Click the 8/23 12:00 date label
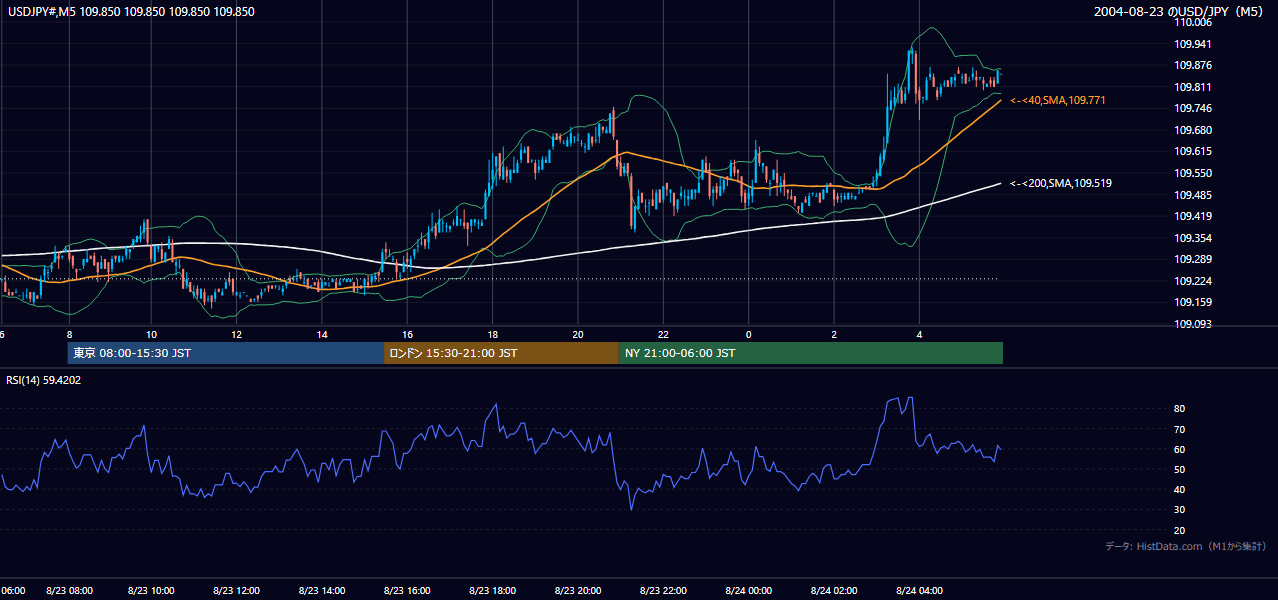The width and height of the screenshot is (1278, 600). click(x=237, y=590)
